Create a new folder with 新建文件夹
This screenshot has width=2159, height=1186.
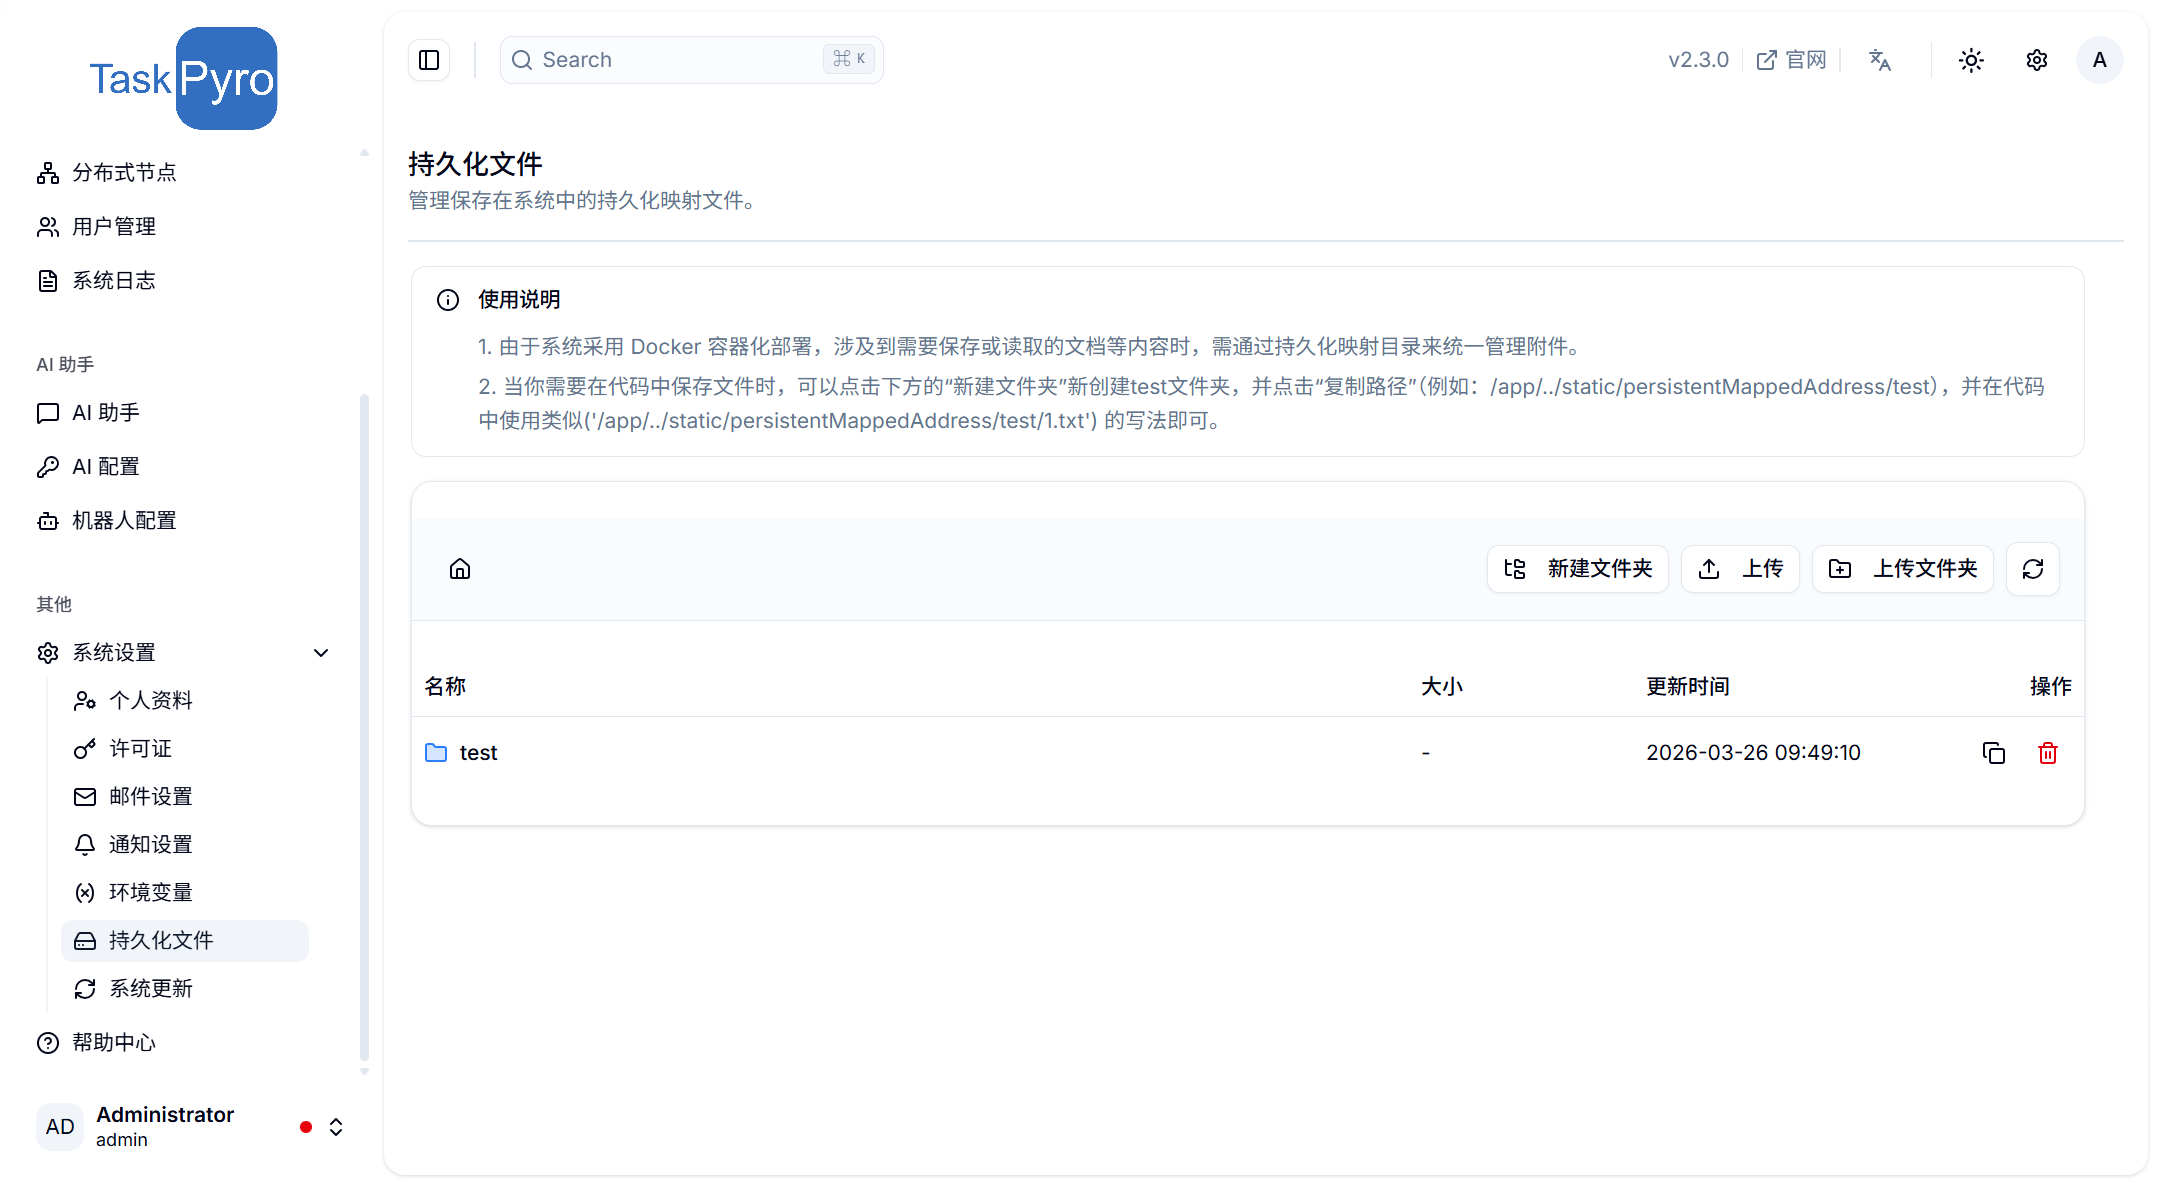[1577, 568]
